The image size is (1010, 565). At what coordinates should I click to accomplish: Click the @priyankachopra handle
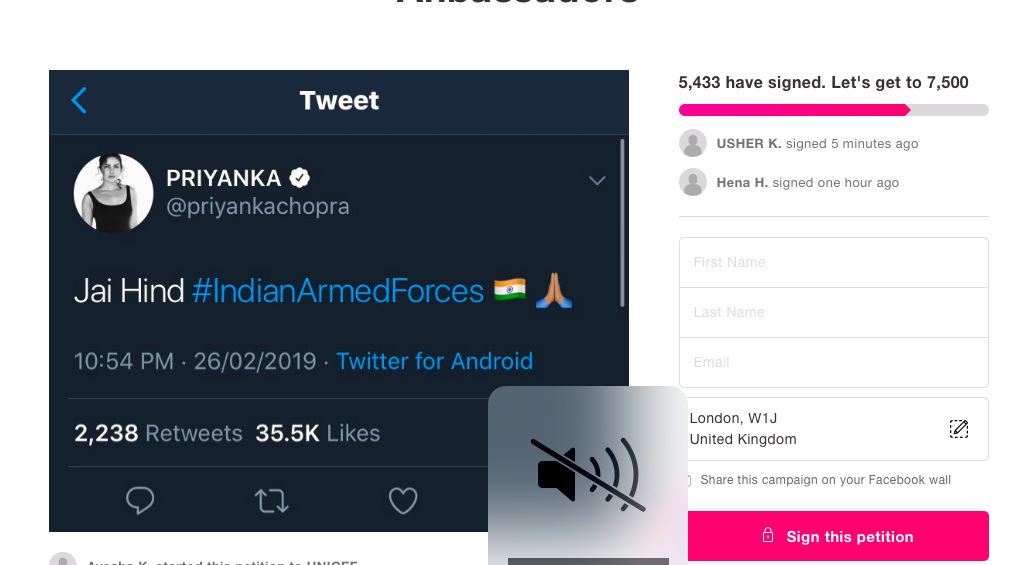257,207
